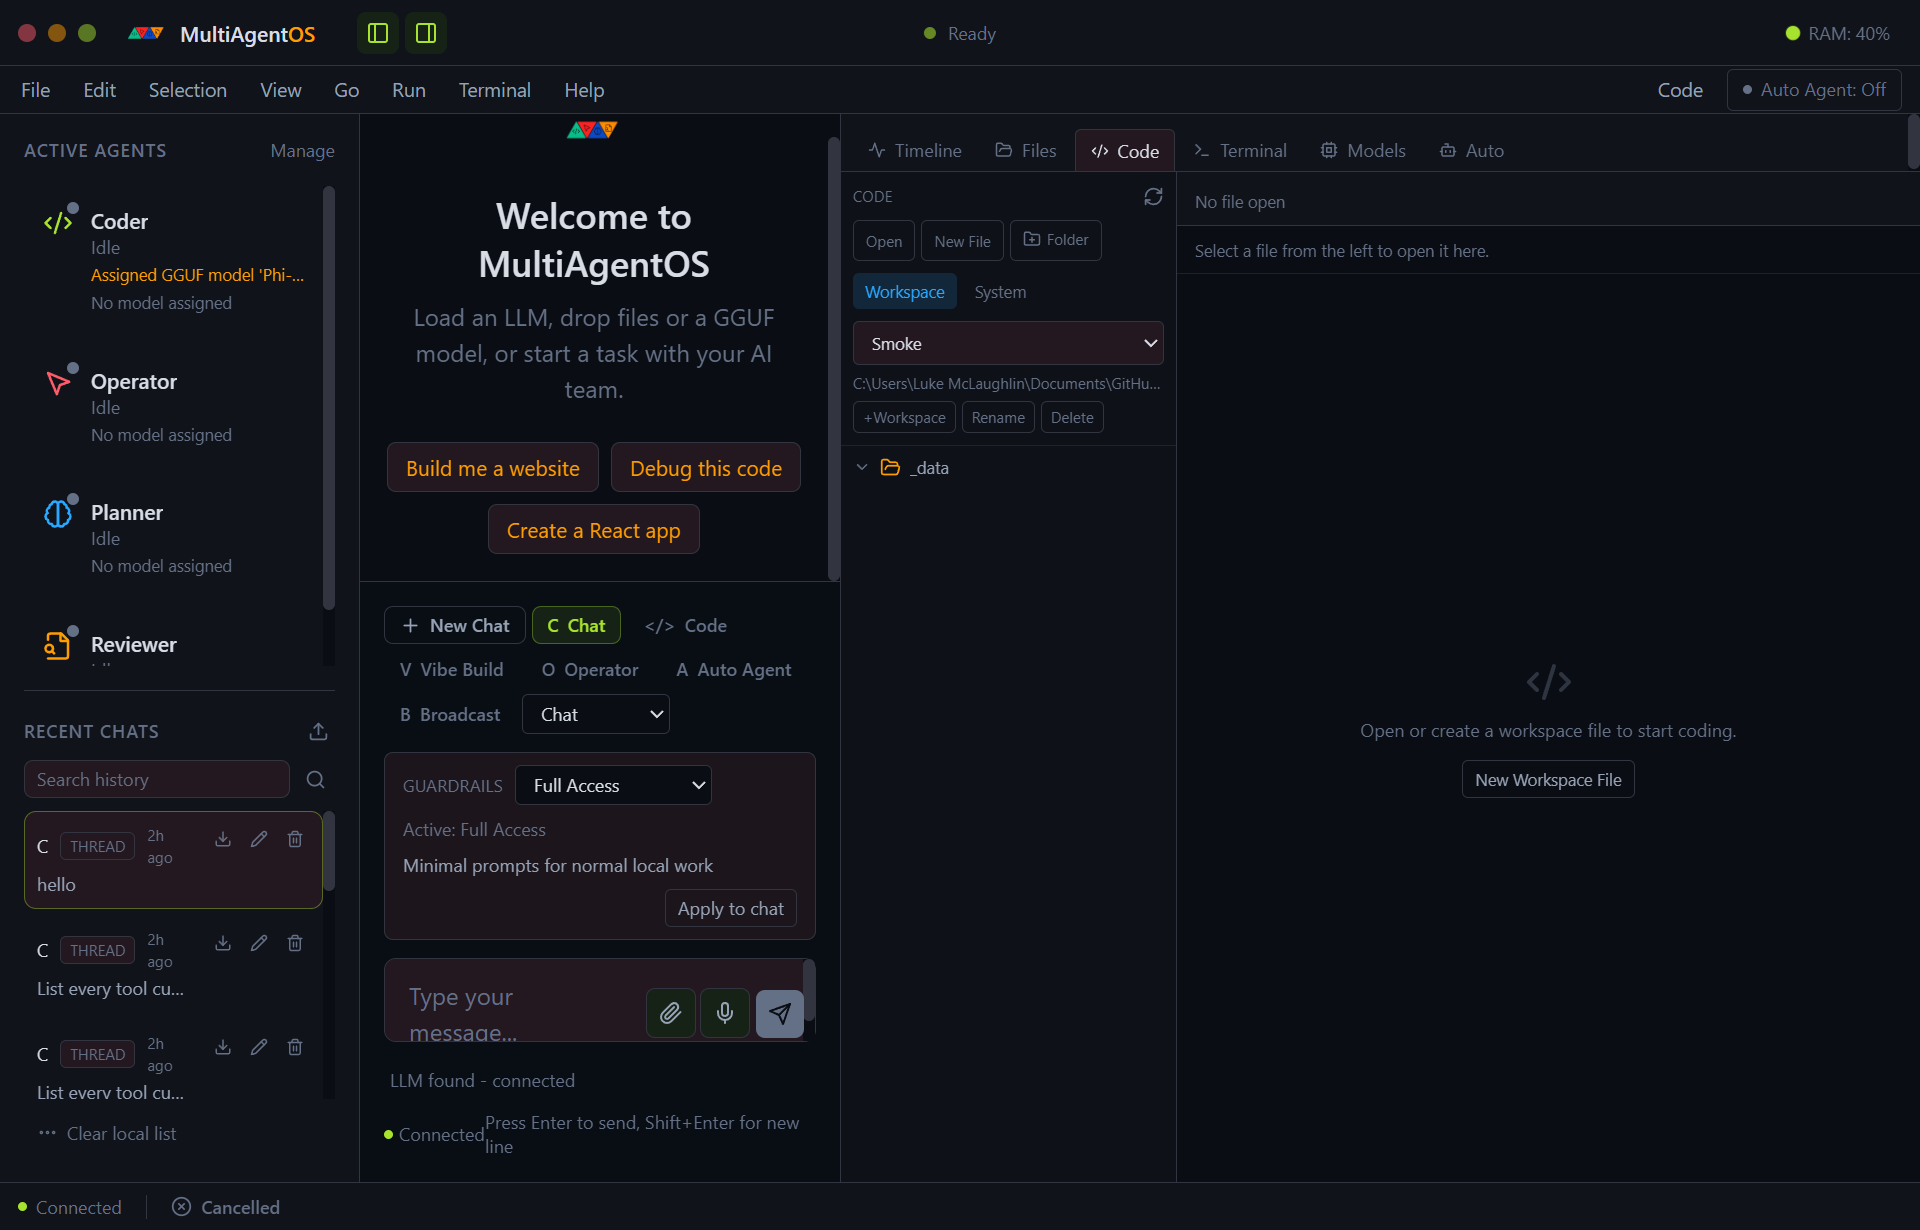Open the Smoke workspace dropdown
The image size is (1920, 1230).
(1008, 343)
